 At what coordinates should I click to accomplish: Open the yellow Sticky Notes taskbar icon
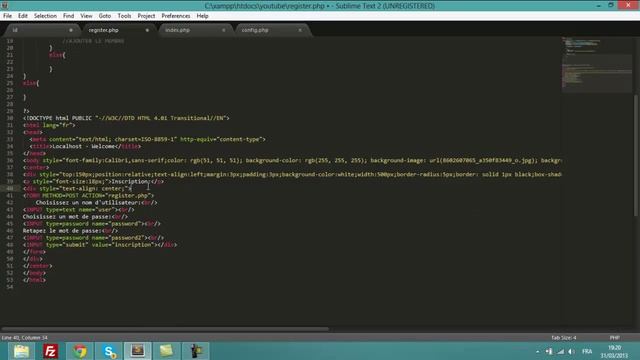(x=166, y=351)
